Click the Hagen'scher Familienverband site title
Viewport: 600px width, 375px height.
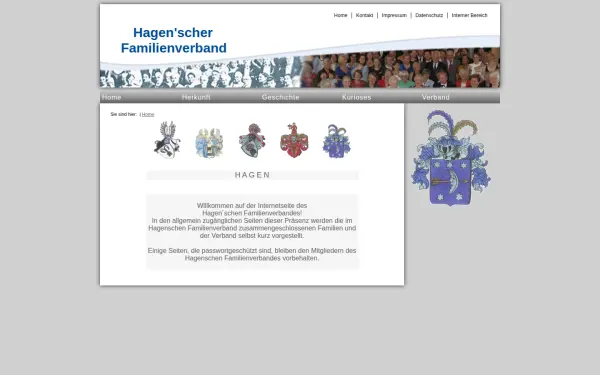tap(174, 40)
